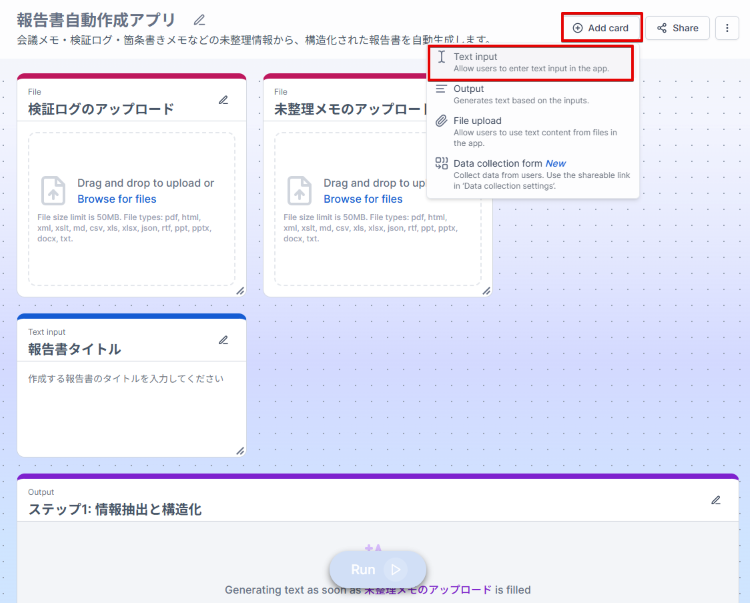
Task: Open the three-dot more options menu
Action: (x=727, y=28)
